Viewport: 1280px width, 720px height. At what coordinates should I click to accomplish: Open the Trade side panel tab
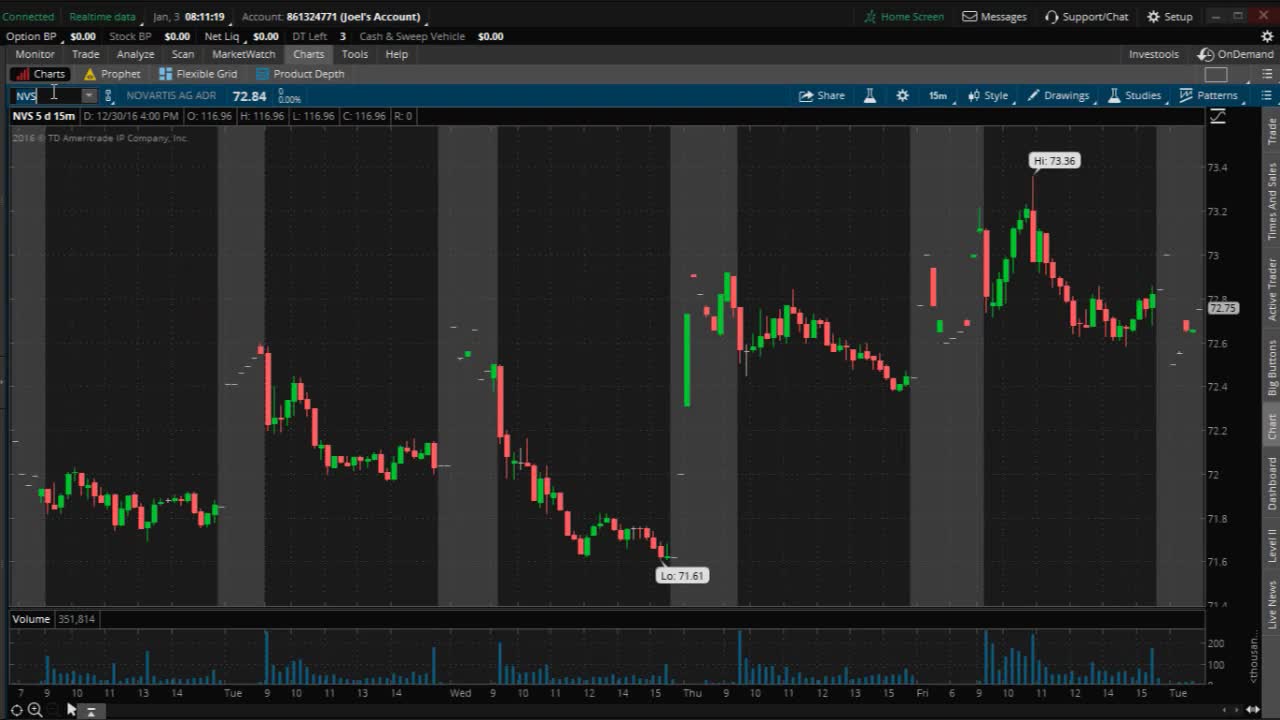[x=1272, y=131]
